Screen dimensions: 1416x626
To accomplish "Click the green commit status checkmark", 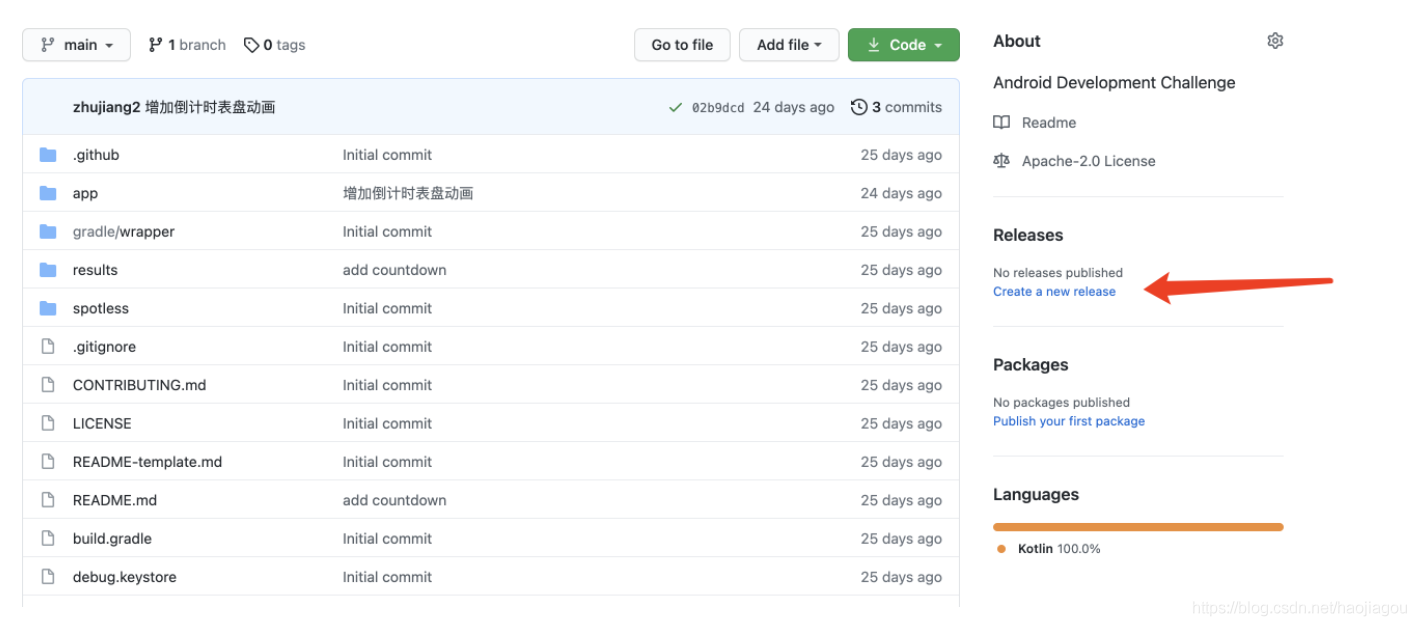I will point(676,108).
